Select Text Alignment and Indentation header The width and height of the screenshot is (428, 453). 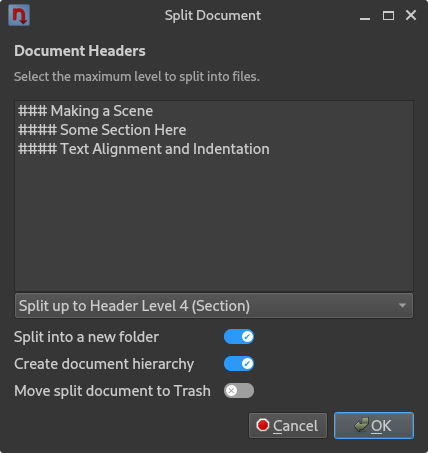[x=144, y=149]
